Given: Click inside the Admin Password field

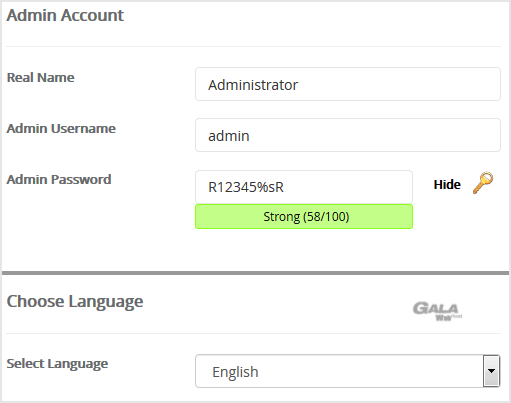Looking at the screenshot, I should pos(304,187).
